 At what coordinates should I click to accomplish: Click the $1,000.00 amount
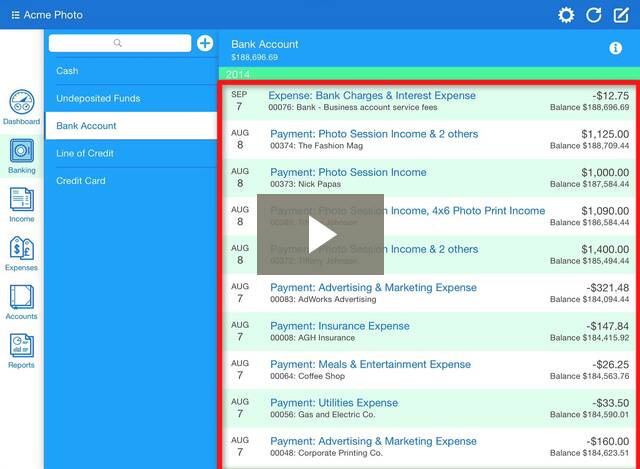pos(605,173)
